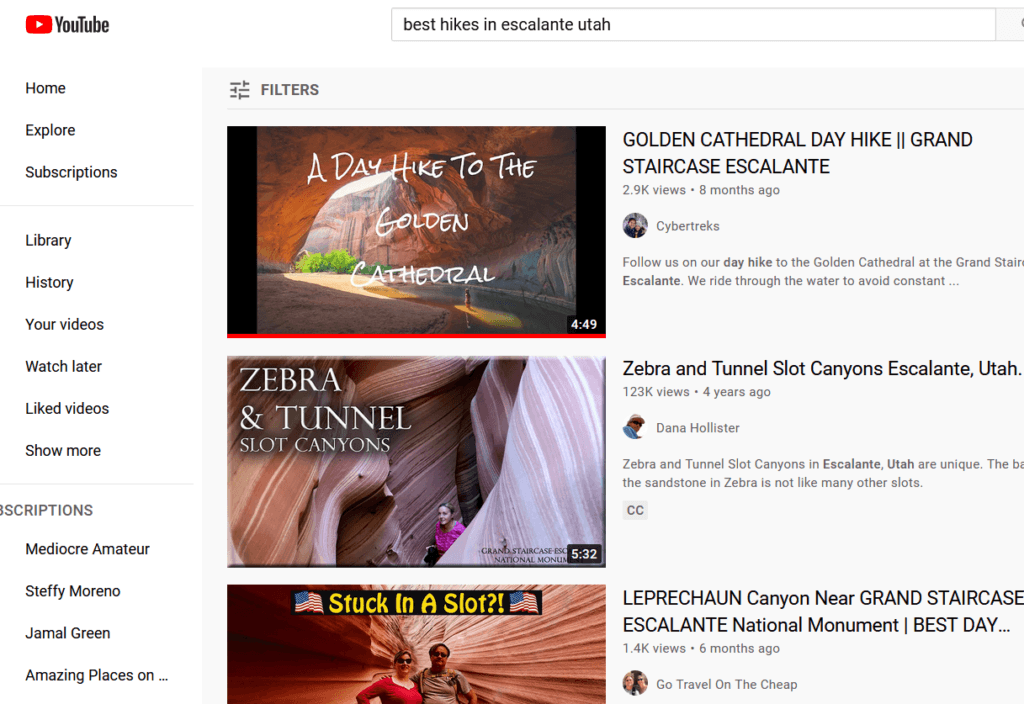Screen dimensions: 1024x704
Task: Click Dana Hollister channel name
Action: coord(697,428)
